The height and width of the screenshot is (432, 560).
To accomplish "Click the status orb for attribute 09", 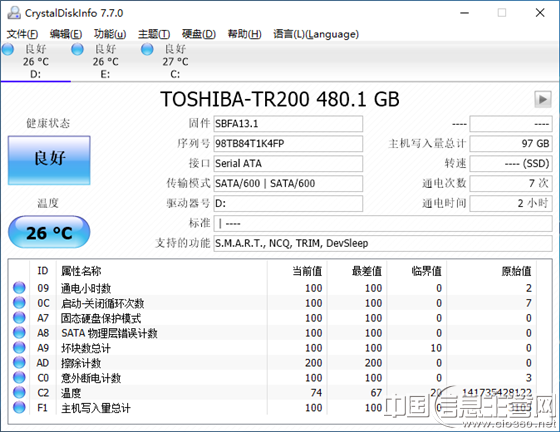I will [x=19, y=287].
